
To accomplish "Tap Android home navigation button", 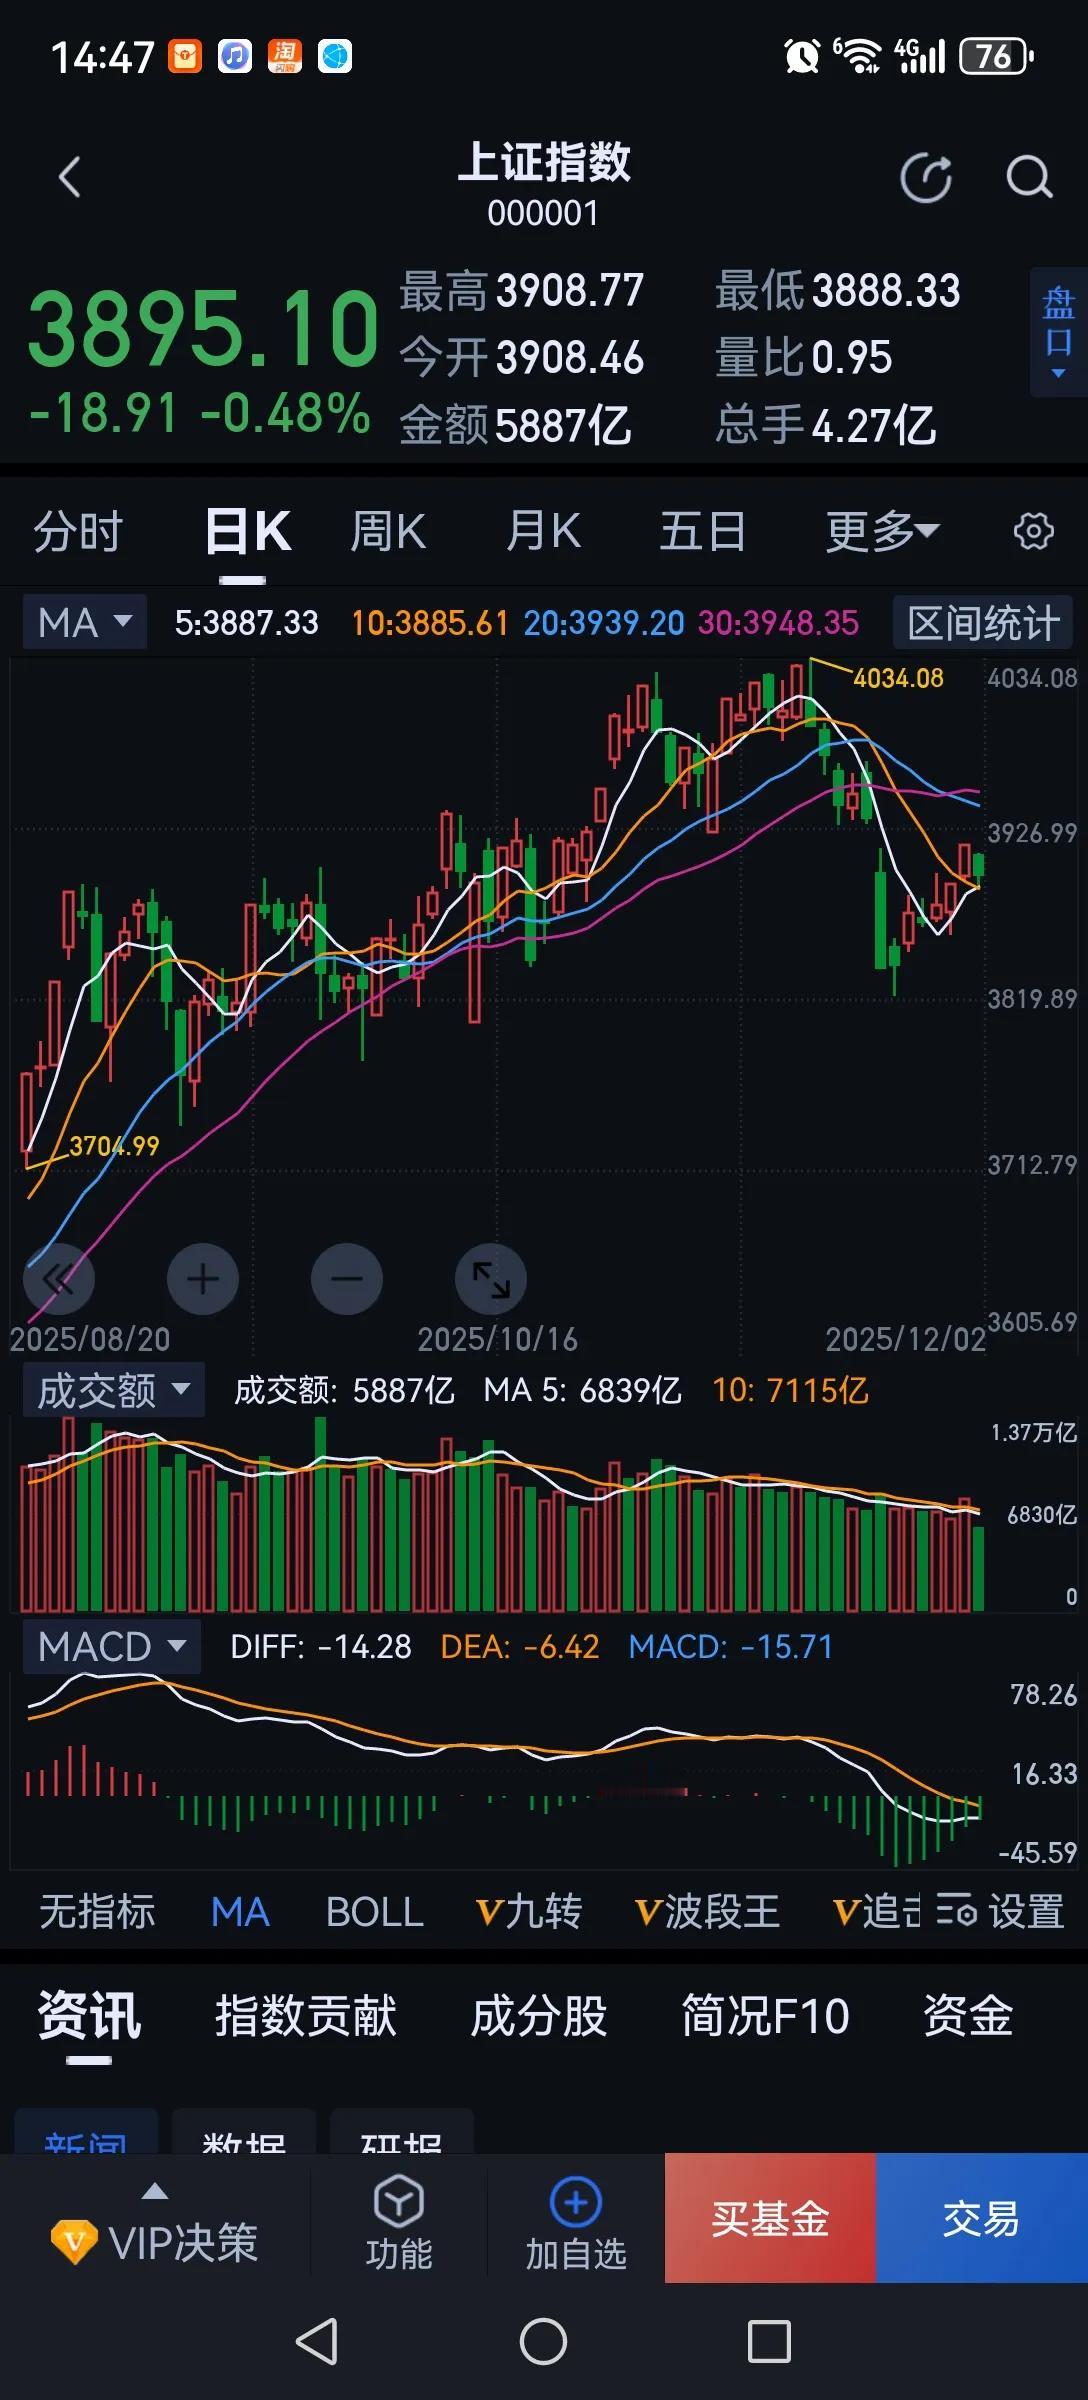I will pos(543,2341).
